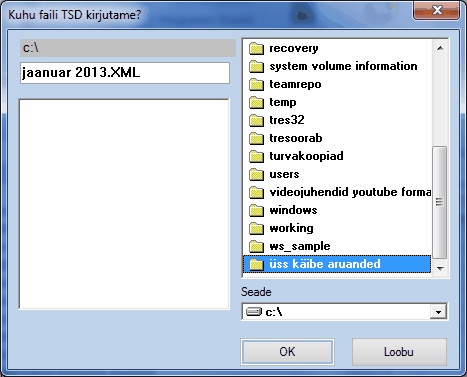Choose the 'temp' folder label
Image resolution: width=467 pixels, height=377 pixels.
283,102
